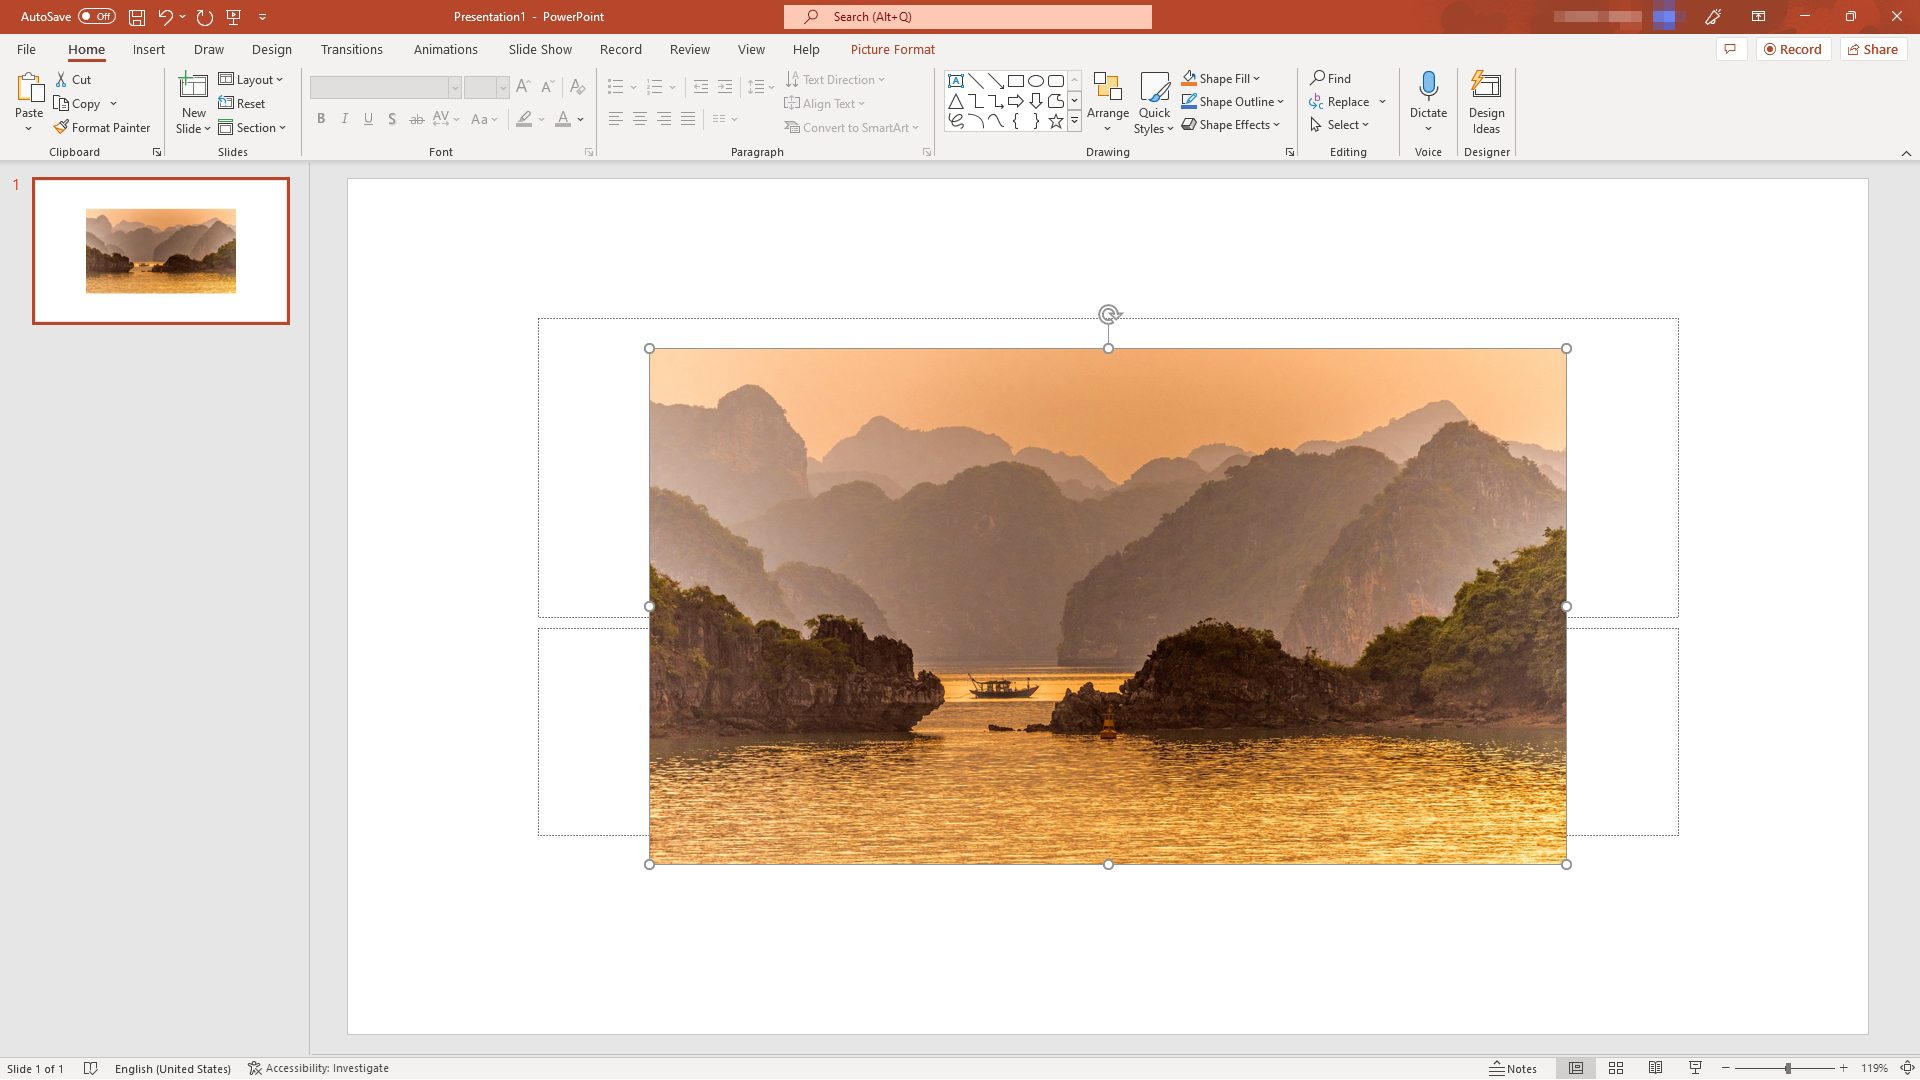The width and height of the screenshot is (1920, 1080).
Task: Open the Transitions menu tab
Action: tap(351, 49)
